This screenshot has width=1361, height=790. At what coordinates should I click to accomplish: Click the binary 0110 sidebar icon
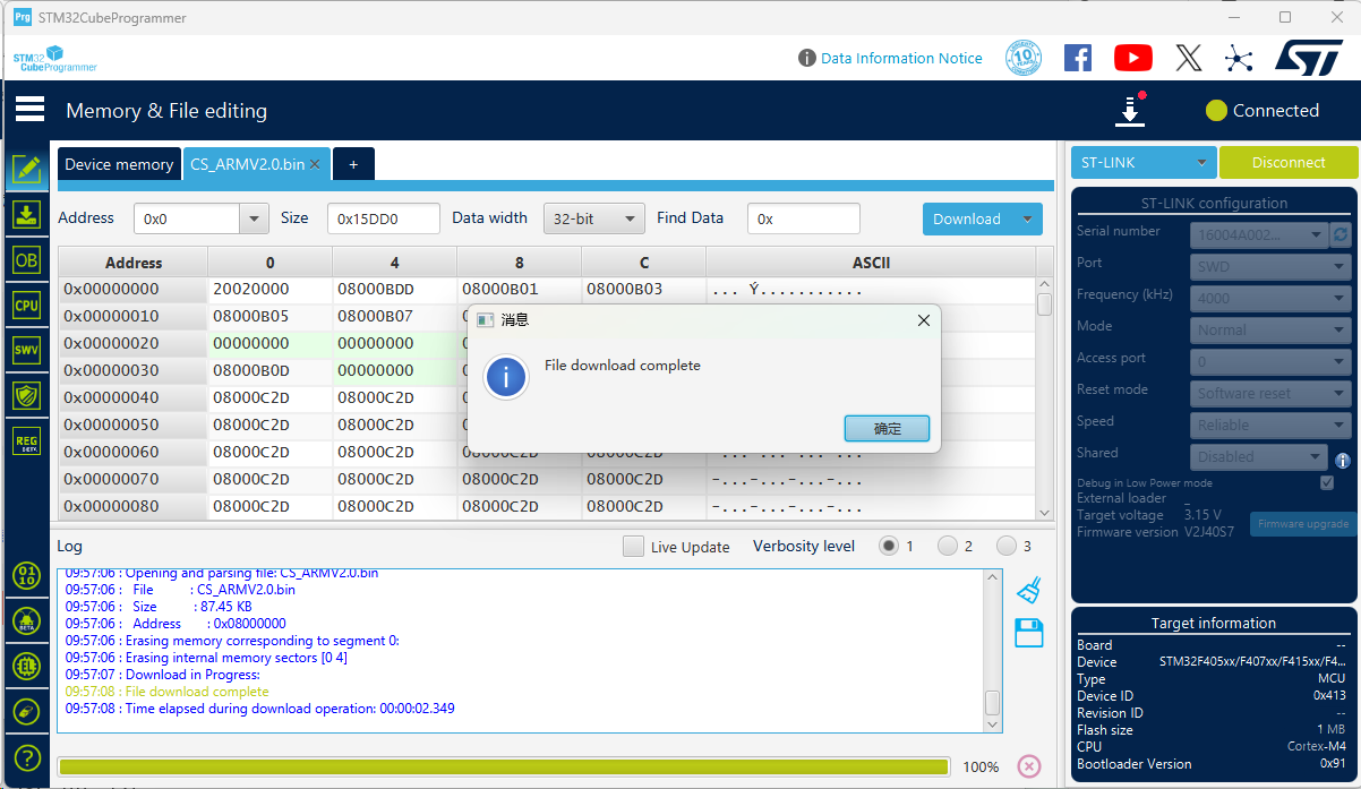pos(26,575)
